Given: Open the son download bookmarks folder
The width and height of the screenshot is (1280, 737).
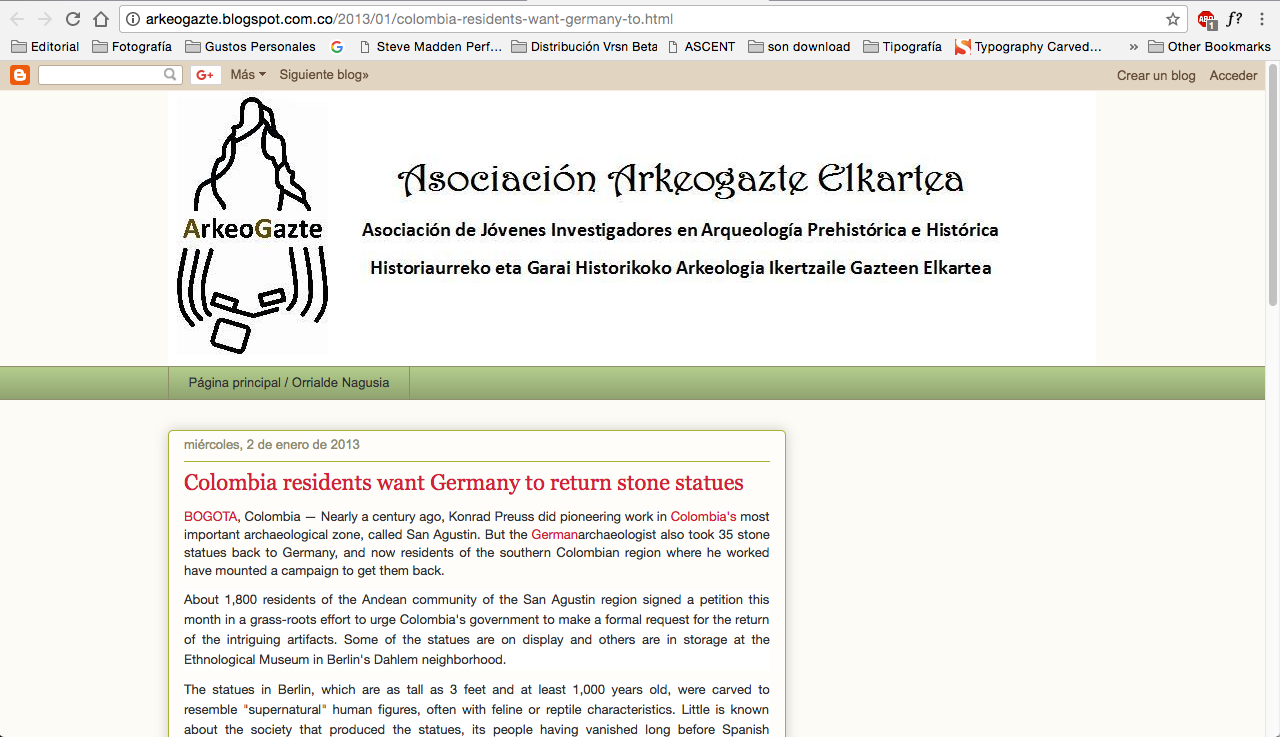Looking at the screenshot, I should [799, 46].
